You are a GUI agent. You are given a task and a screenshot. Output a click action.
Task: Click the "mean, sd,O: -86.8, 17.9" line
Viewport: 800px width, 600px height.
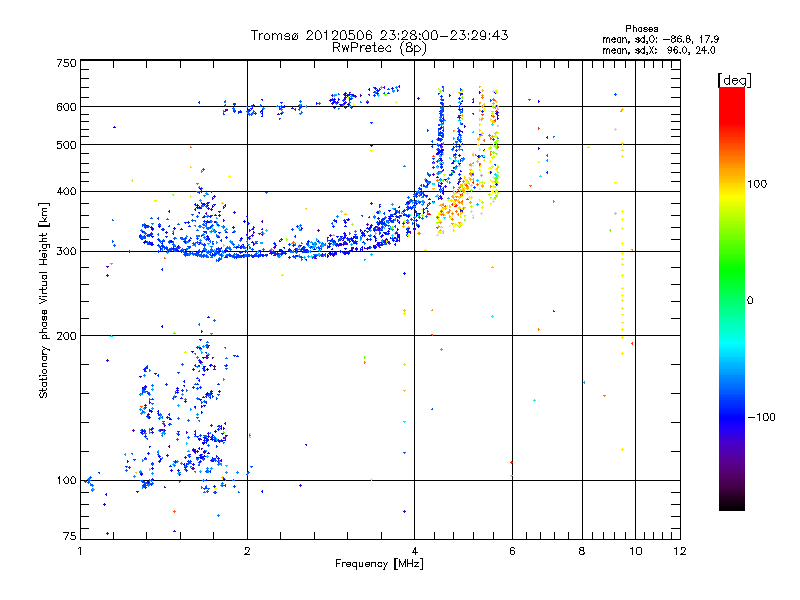[660, 39]
